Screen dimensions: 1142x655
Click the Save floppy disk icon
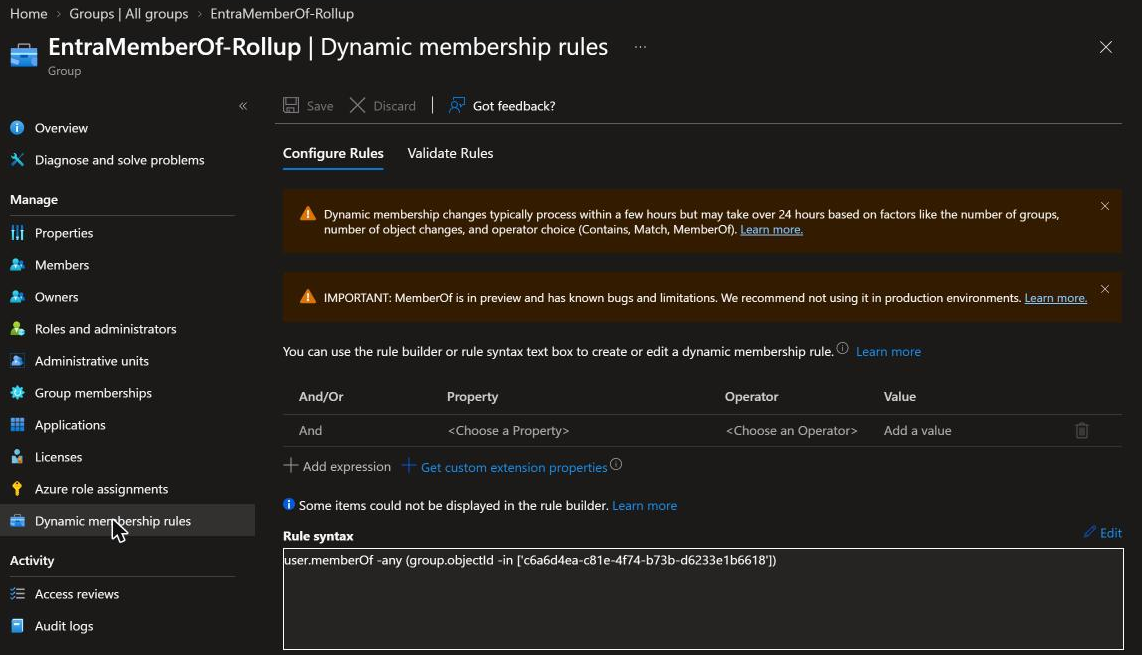291,106
